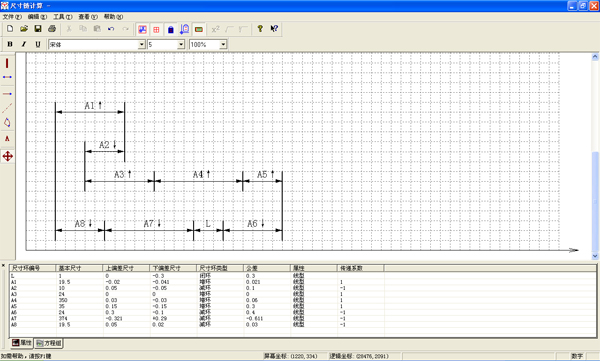The height and width of the screenshot is (361, 600).
Task: Save the document with floppy disk icon
Action: 38,29
